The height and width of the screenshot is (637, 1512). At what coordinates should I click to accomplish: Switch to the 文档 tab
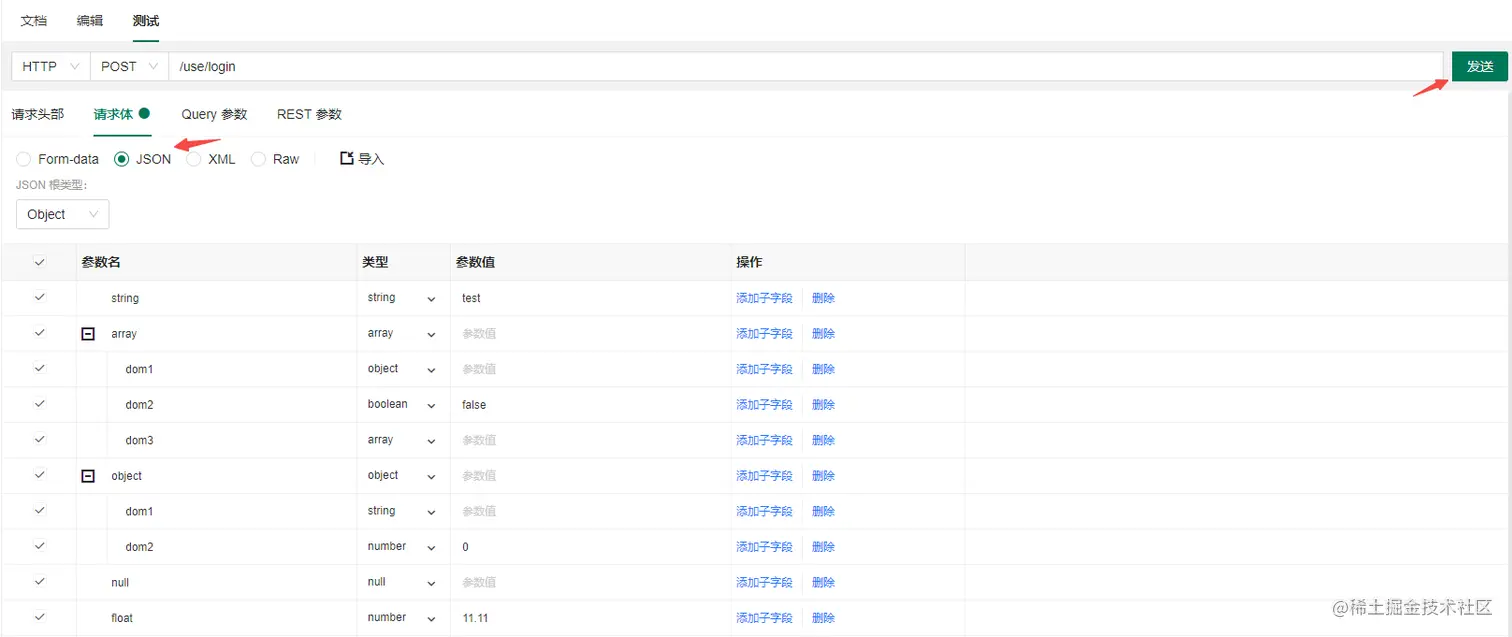click(x=33, y=20)
